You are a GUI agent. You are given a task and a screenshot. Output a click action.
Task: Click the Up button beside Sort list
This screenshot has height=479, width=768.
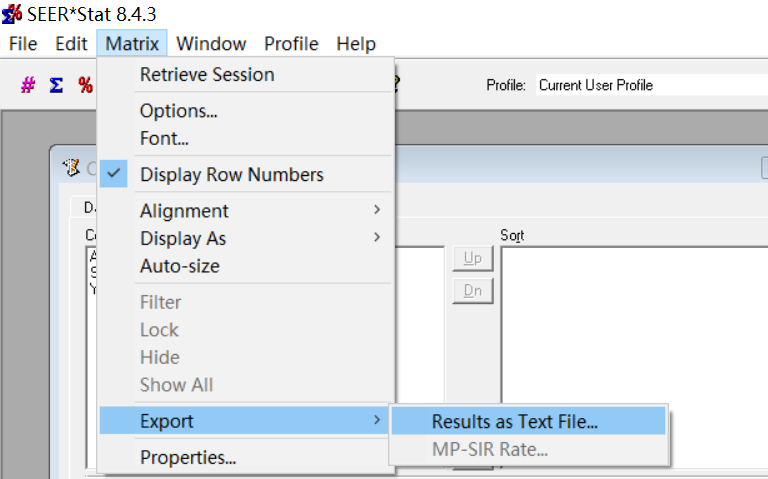pyautogui.click(x=473, y=258)
